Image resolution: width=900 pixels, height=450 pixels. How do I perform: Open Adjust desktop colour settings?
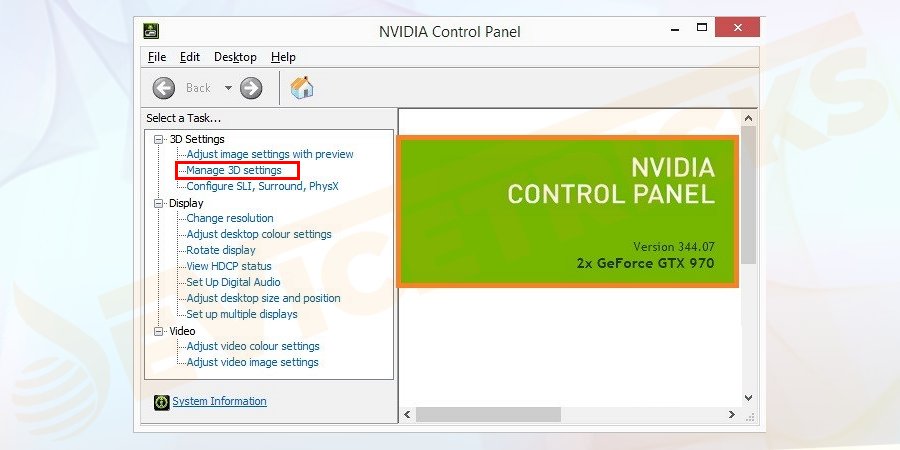259,234
